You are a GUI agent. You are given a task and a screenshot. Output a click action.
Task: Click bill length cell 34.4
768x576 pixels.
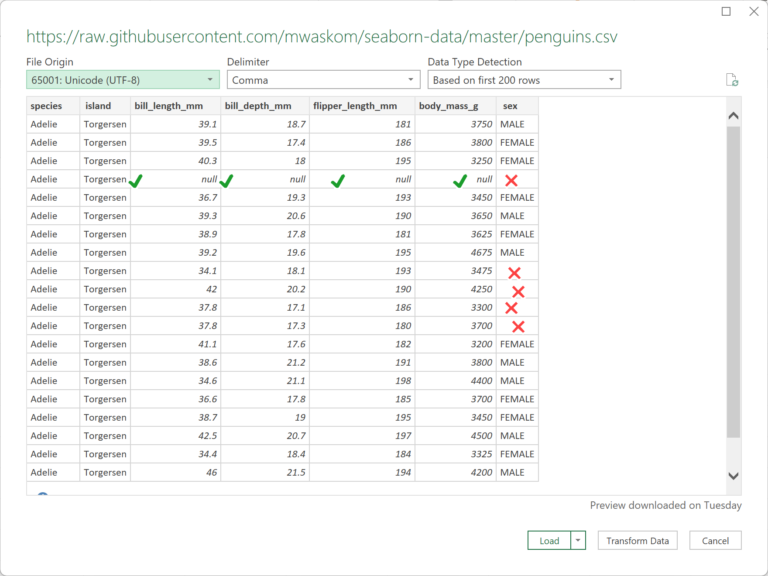tap(175, 454)
